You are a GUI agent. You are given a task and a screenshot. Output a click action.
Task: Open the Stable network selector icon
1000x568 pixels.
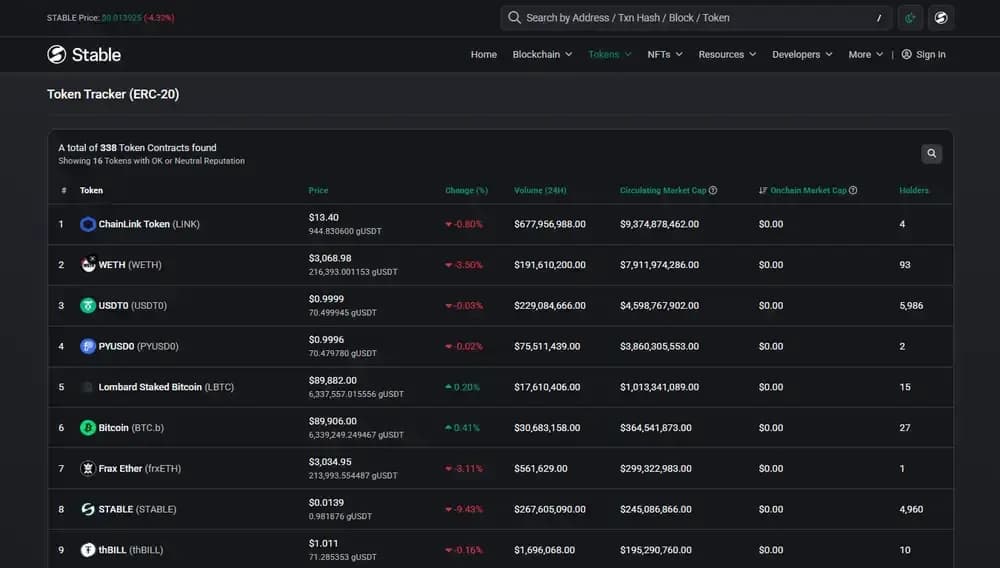[x=941, y=18]
